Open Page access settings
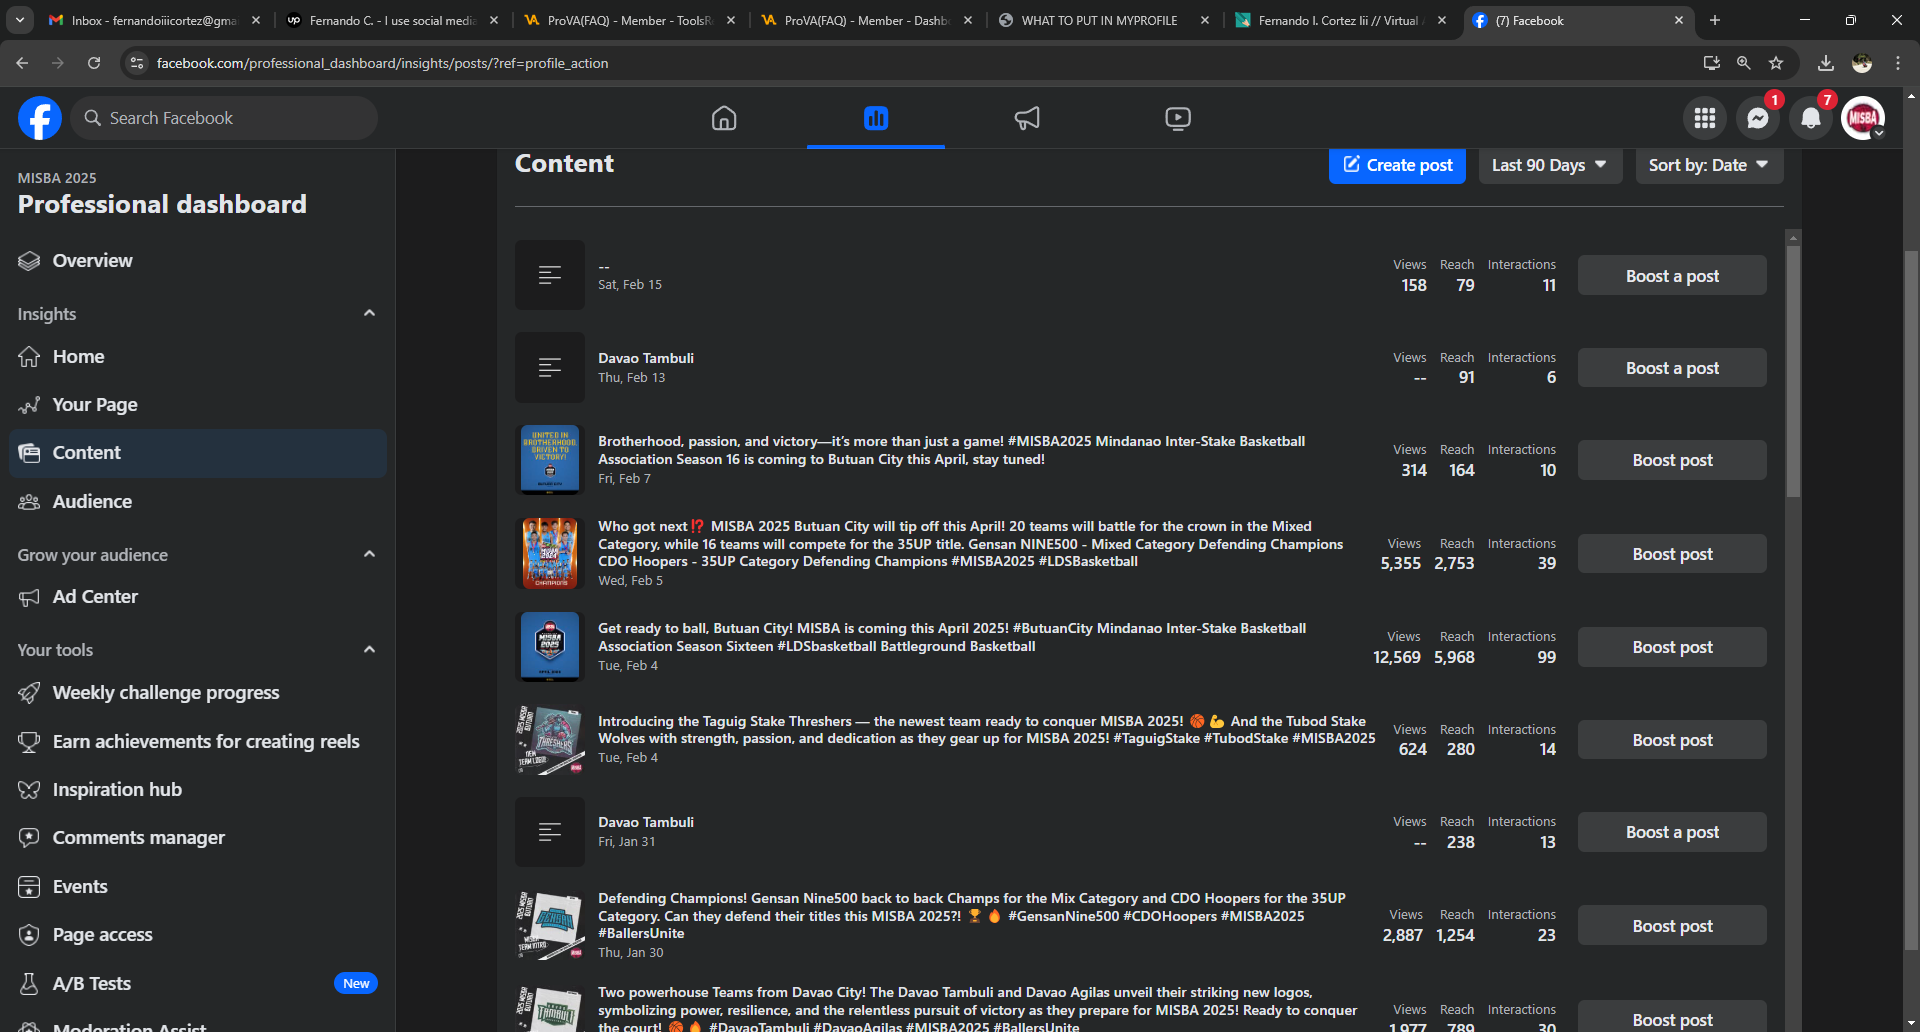This screenshot has height=1032, width=1920. 198,935
